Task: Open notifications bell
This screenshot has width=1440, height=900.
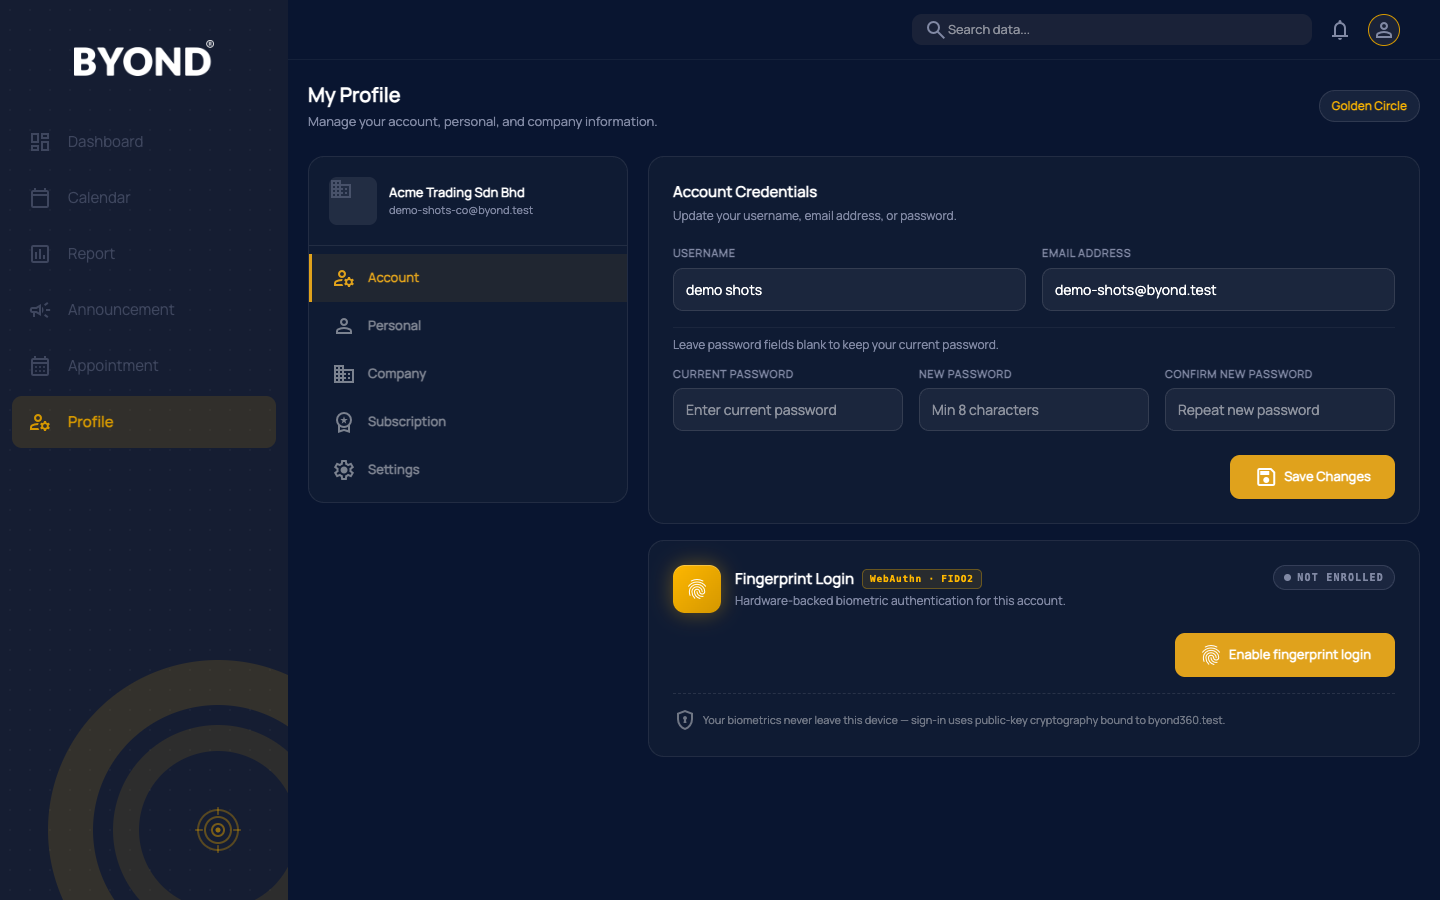Action: (1340, 30)
